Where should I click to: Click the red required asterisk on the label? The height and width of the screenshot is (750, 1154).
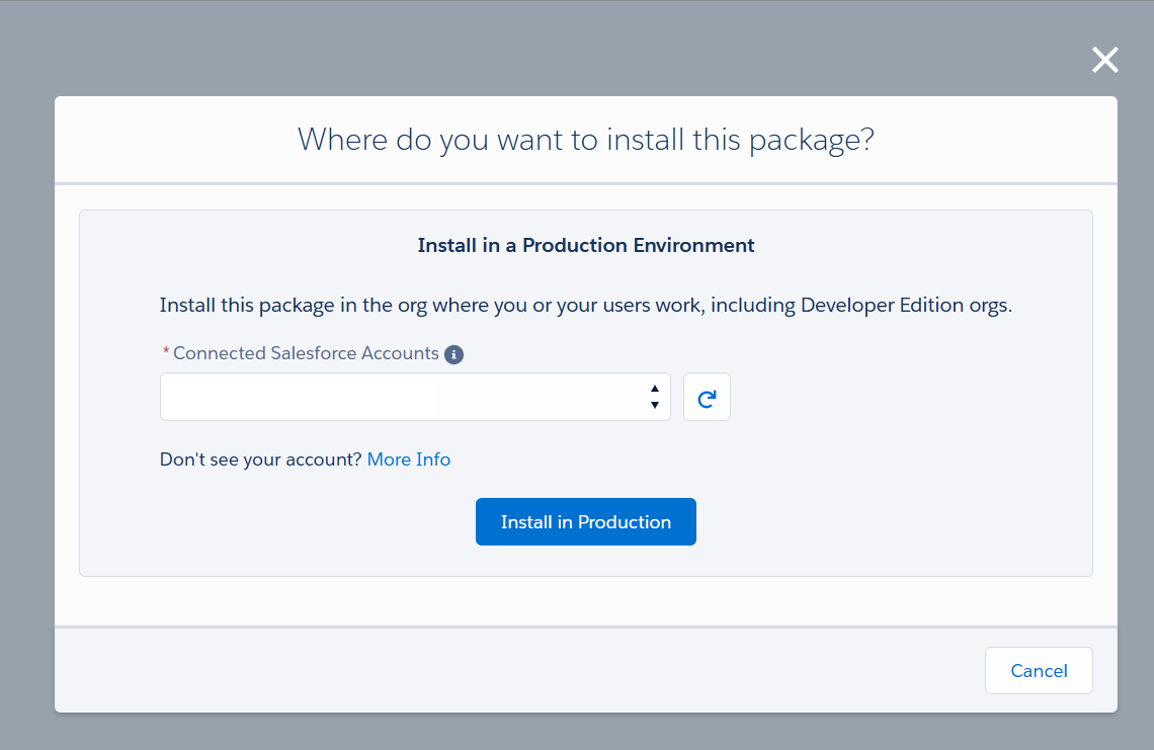[166, 354]
